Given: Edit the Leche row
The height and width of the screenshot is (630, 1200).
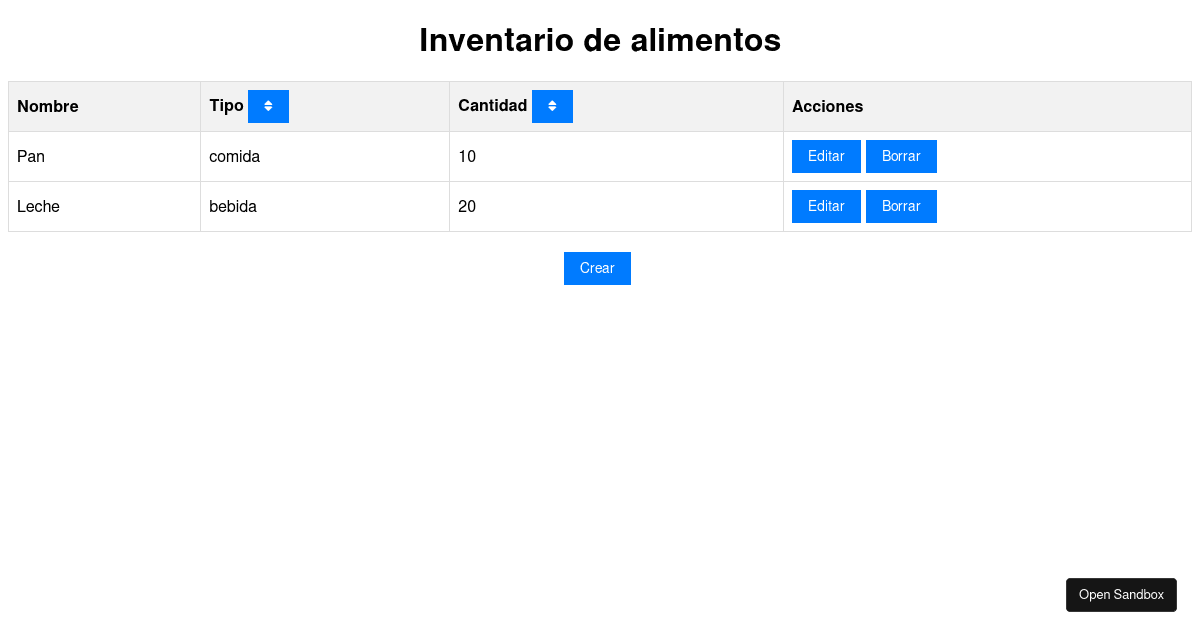Looking at the screenshot, I should coord(826,206).
